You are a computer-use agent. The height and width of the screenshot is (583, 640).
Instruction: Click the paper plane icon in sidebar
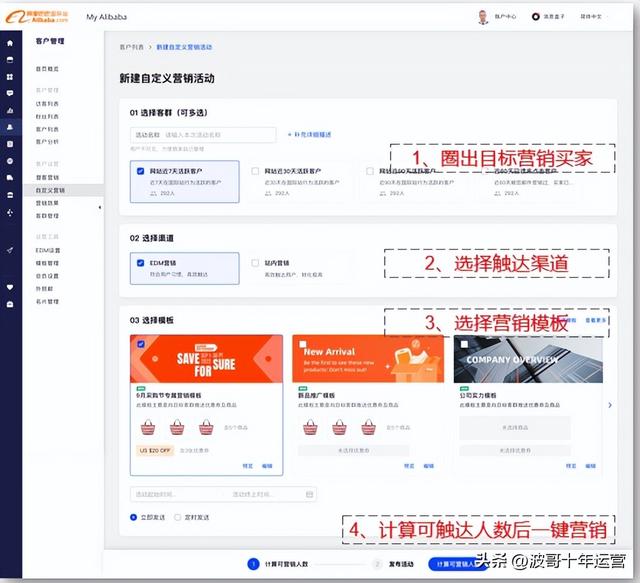10,250
